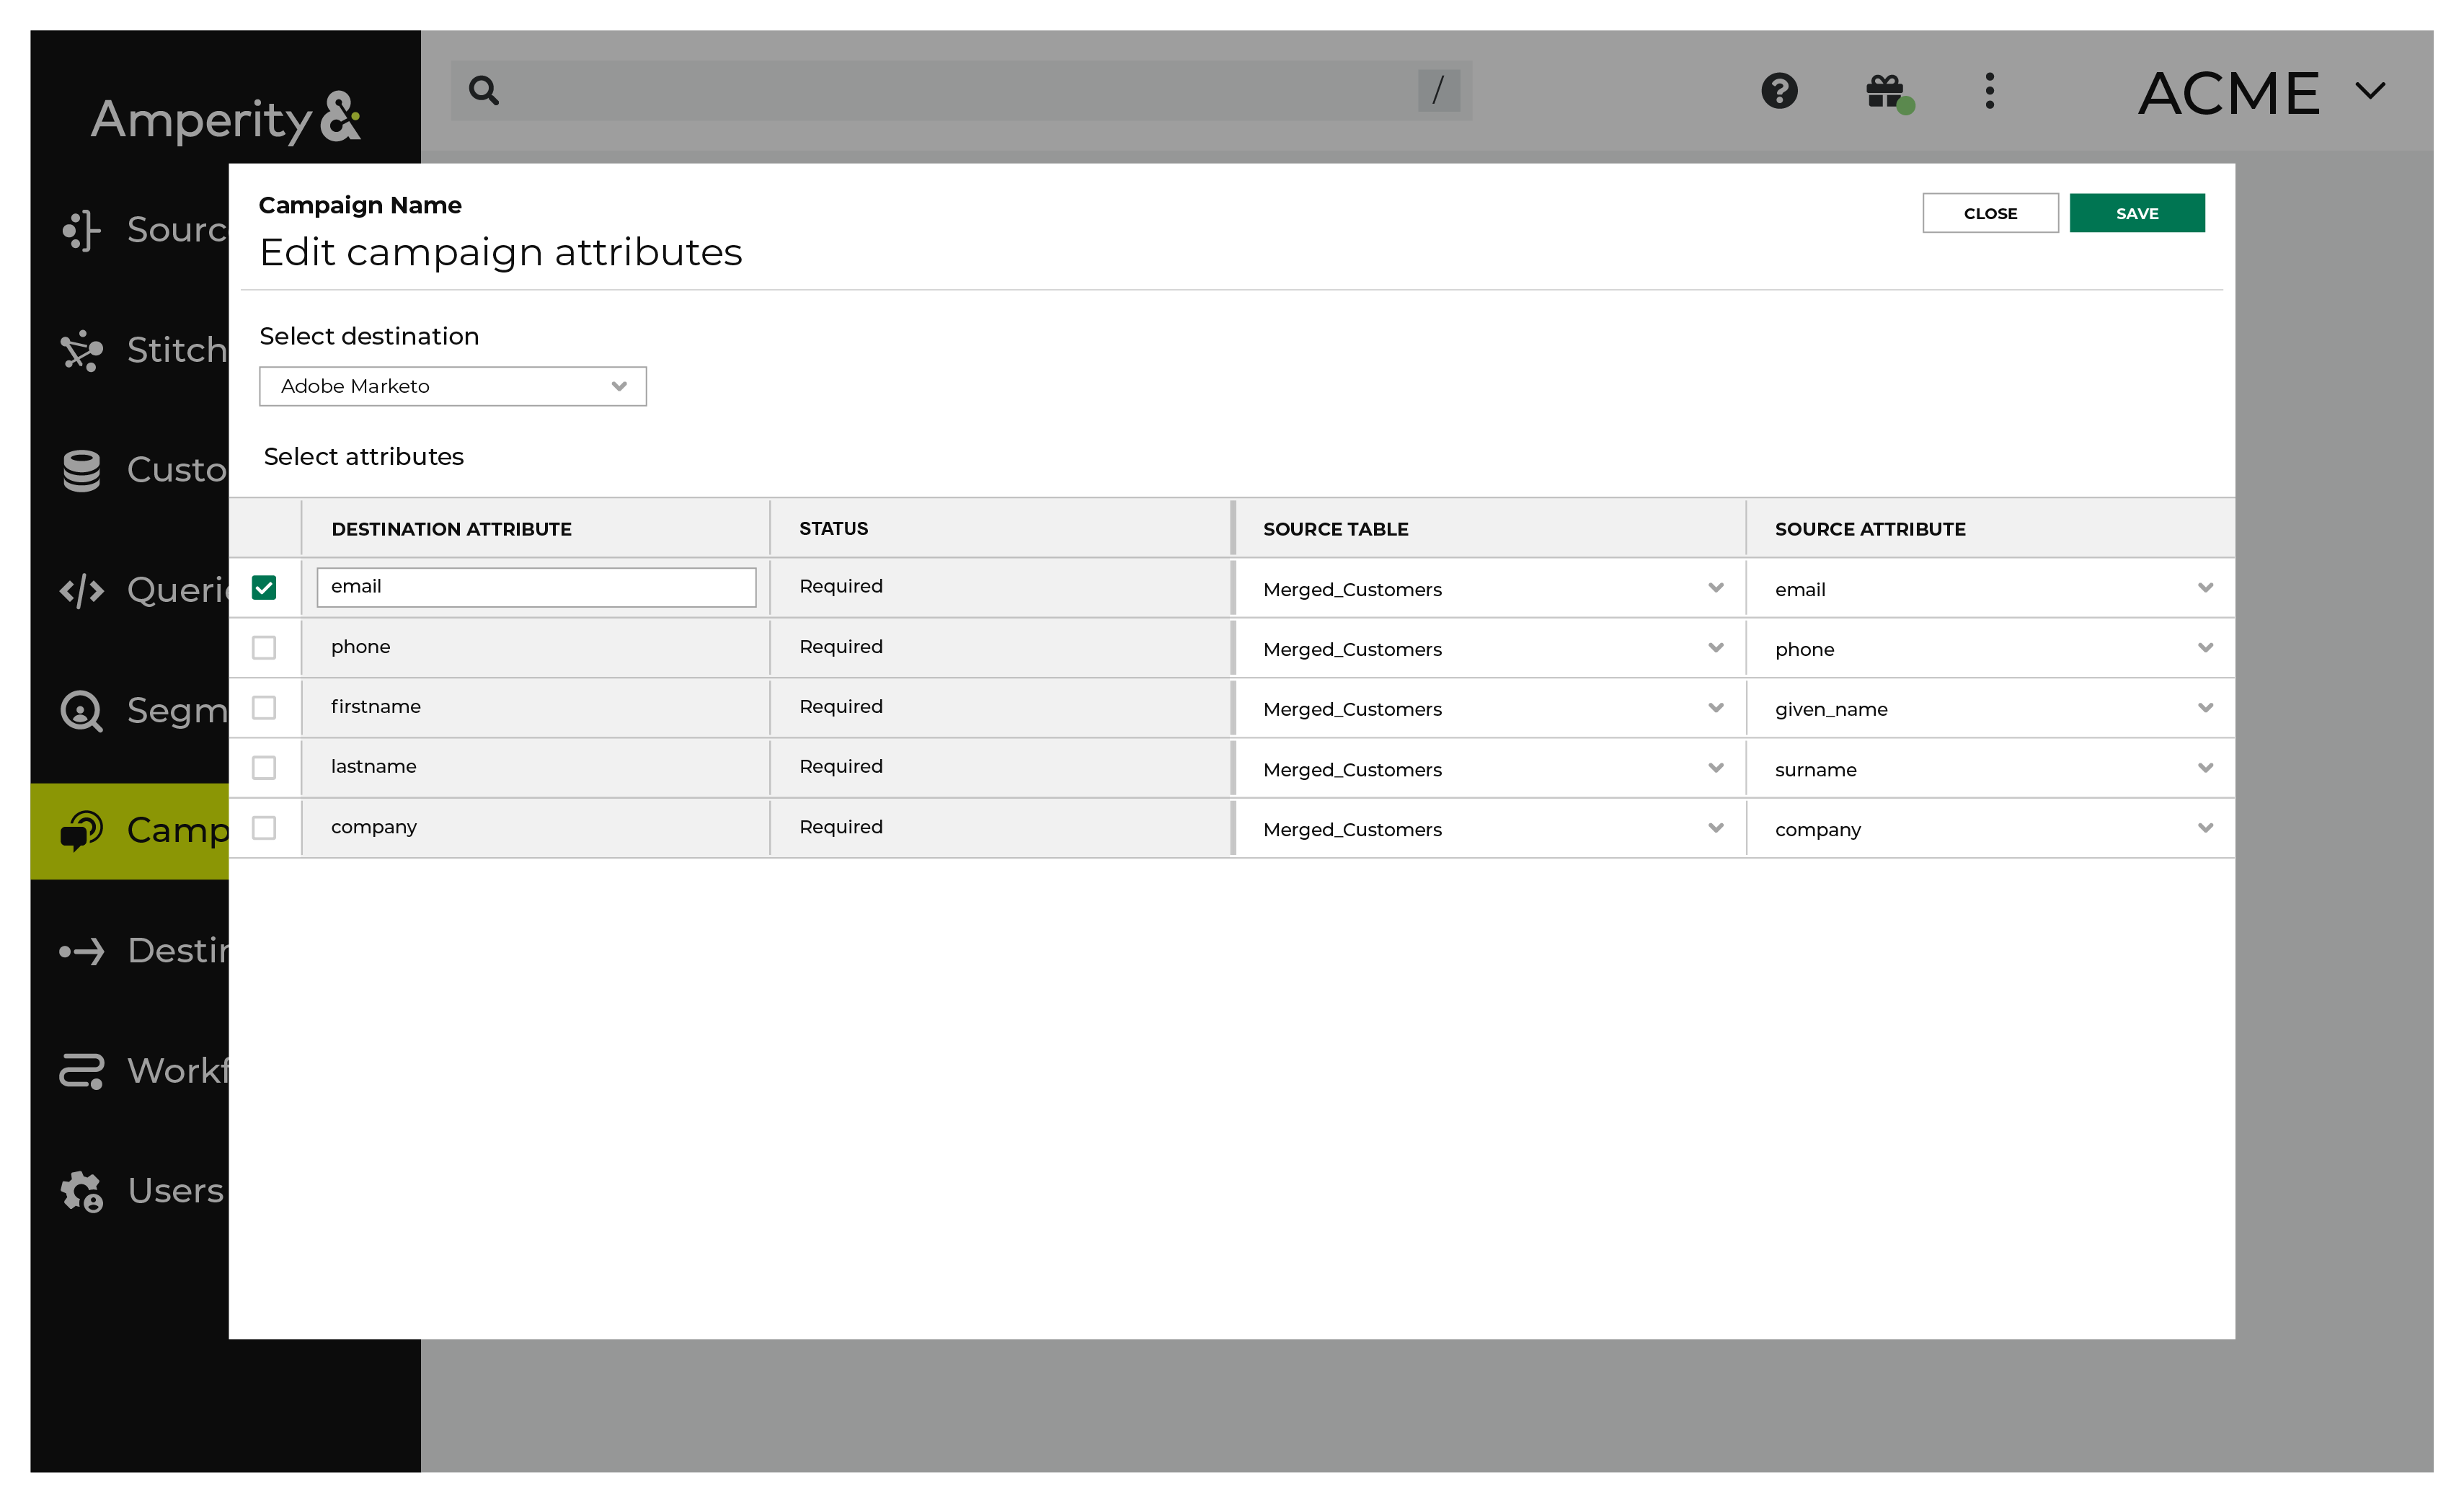Viewport: 2464px width, 1503px height.
Task: Click the lastname destination attribute cell
Action: click(536, 767)
